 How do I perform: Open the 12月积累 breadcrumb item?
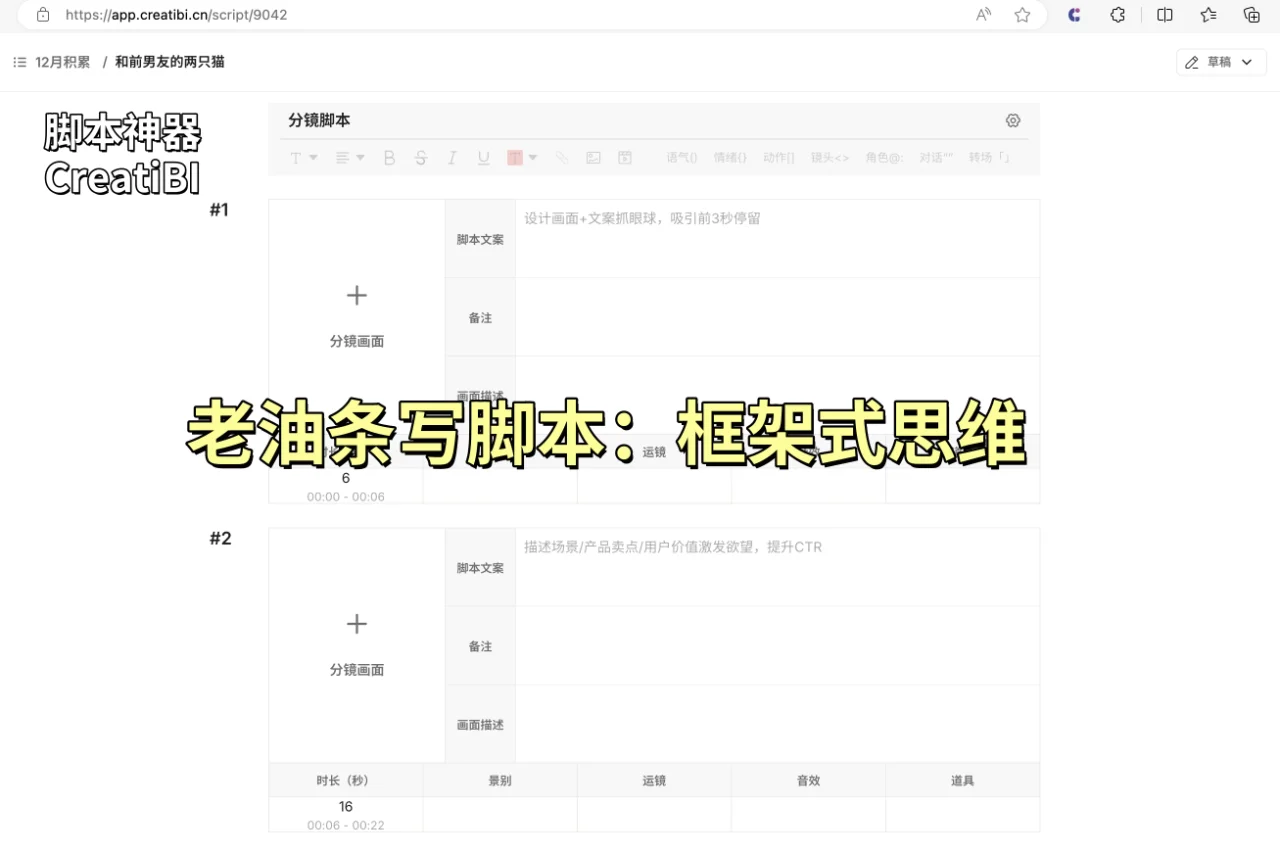pos(62,61)
